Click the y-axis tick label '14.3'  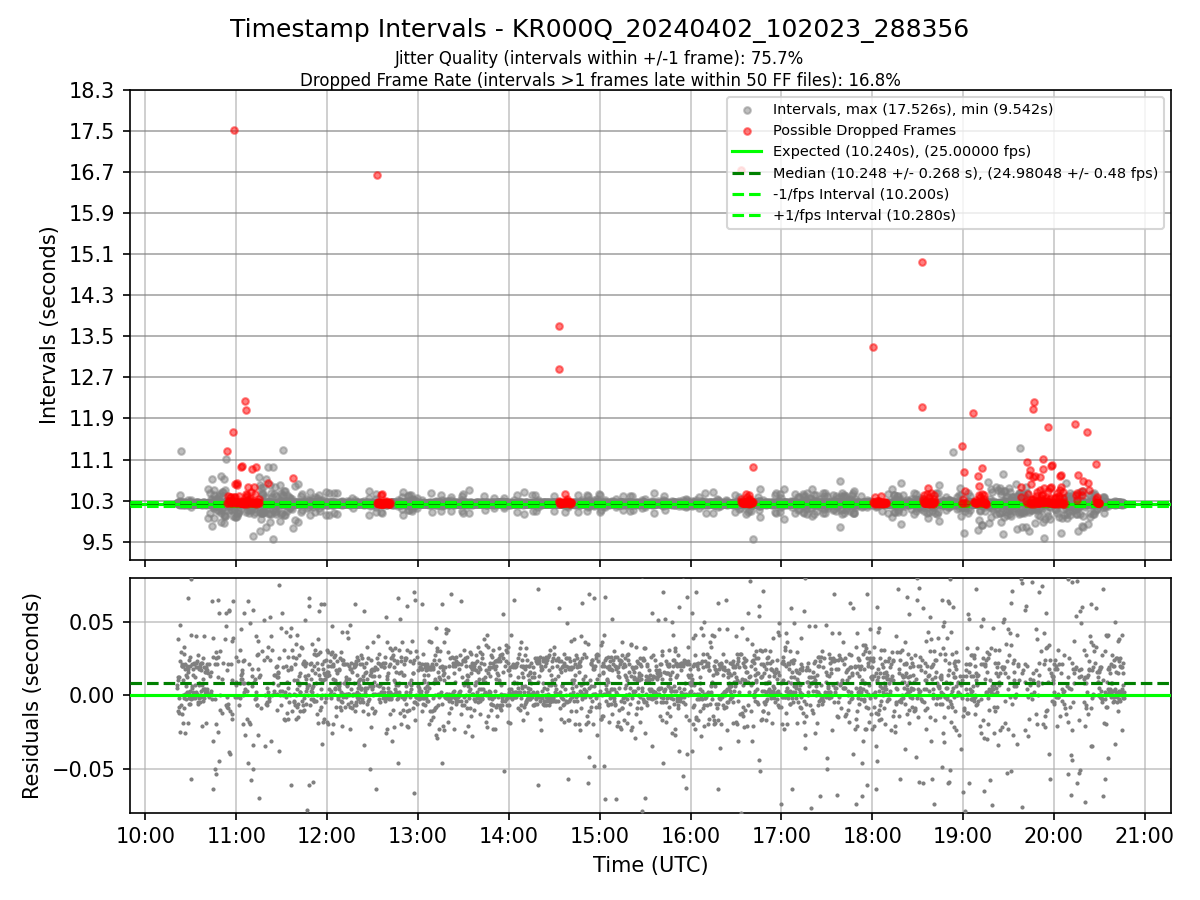click(93, 296)
